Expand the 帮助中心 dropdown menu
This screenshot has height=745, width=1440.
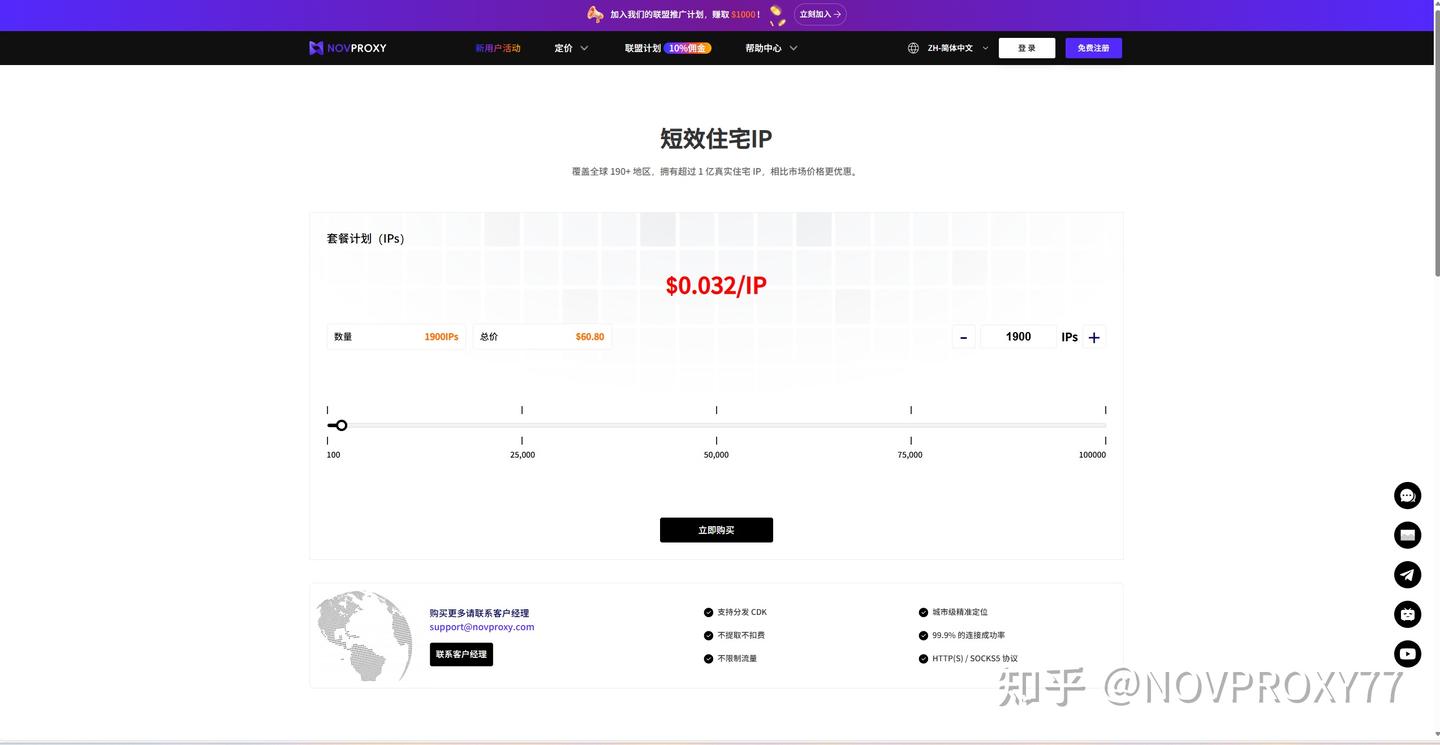tap(770, 47)
